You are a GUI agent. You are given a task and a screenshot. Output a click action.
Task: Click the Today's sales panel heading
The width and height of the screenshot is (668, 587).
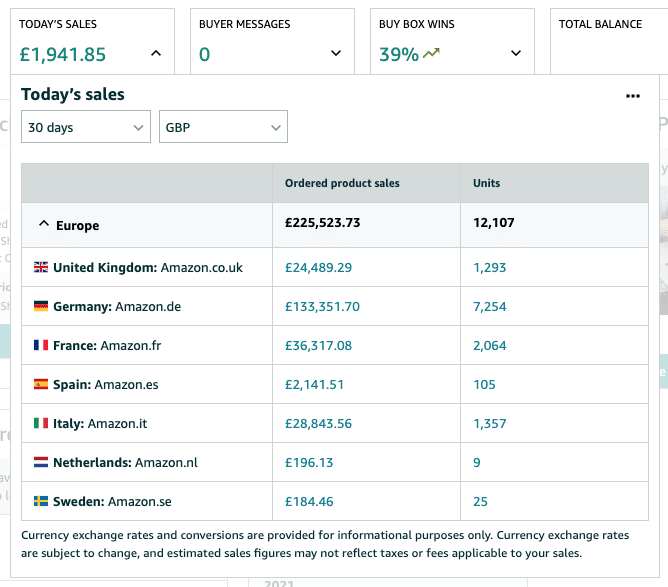[73, 94]
